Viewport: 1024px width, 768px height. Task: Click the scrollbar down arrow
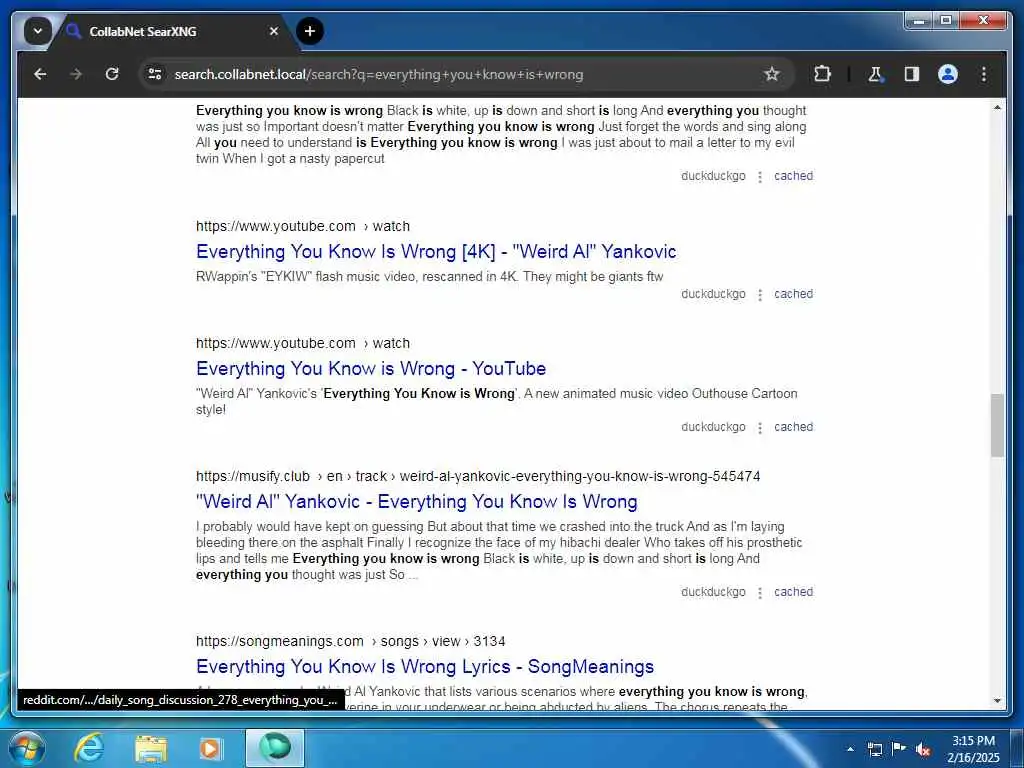point(997,701)
